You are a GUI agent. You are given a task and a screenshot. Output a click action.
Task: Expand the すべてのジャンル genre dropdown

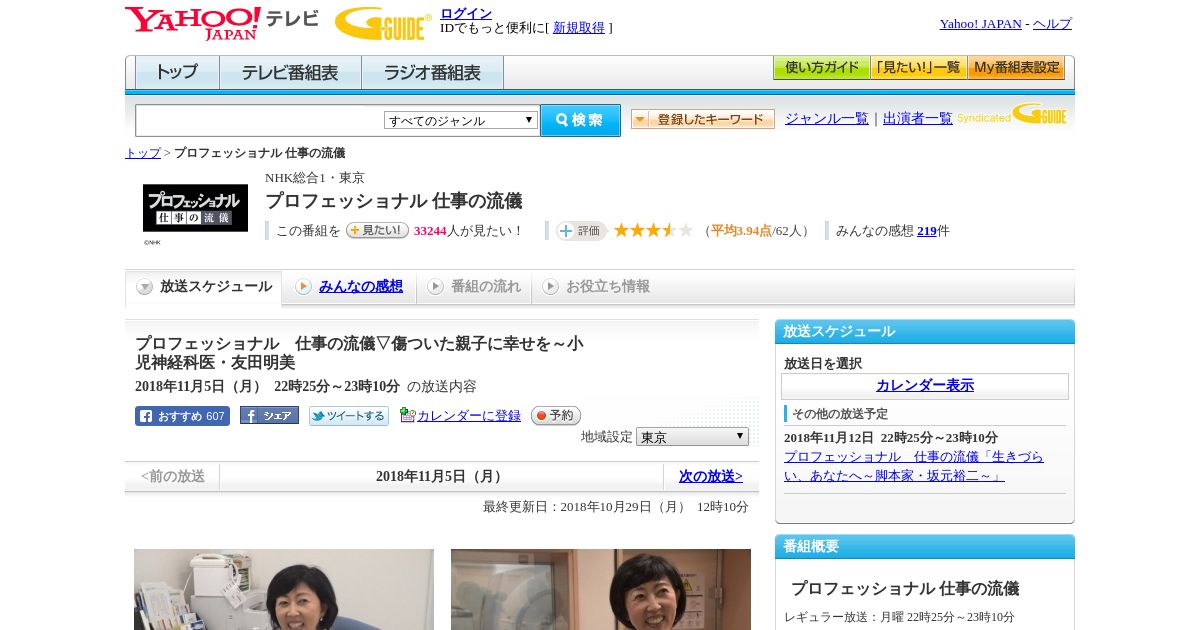tap(461, 120)
